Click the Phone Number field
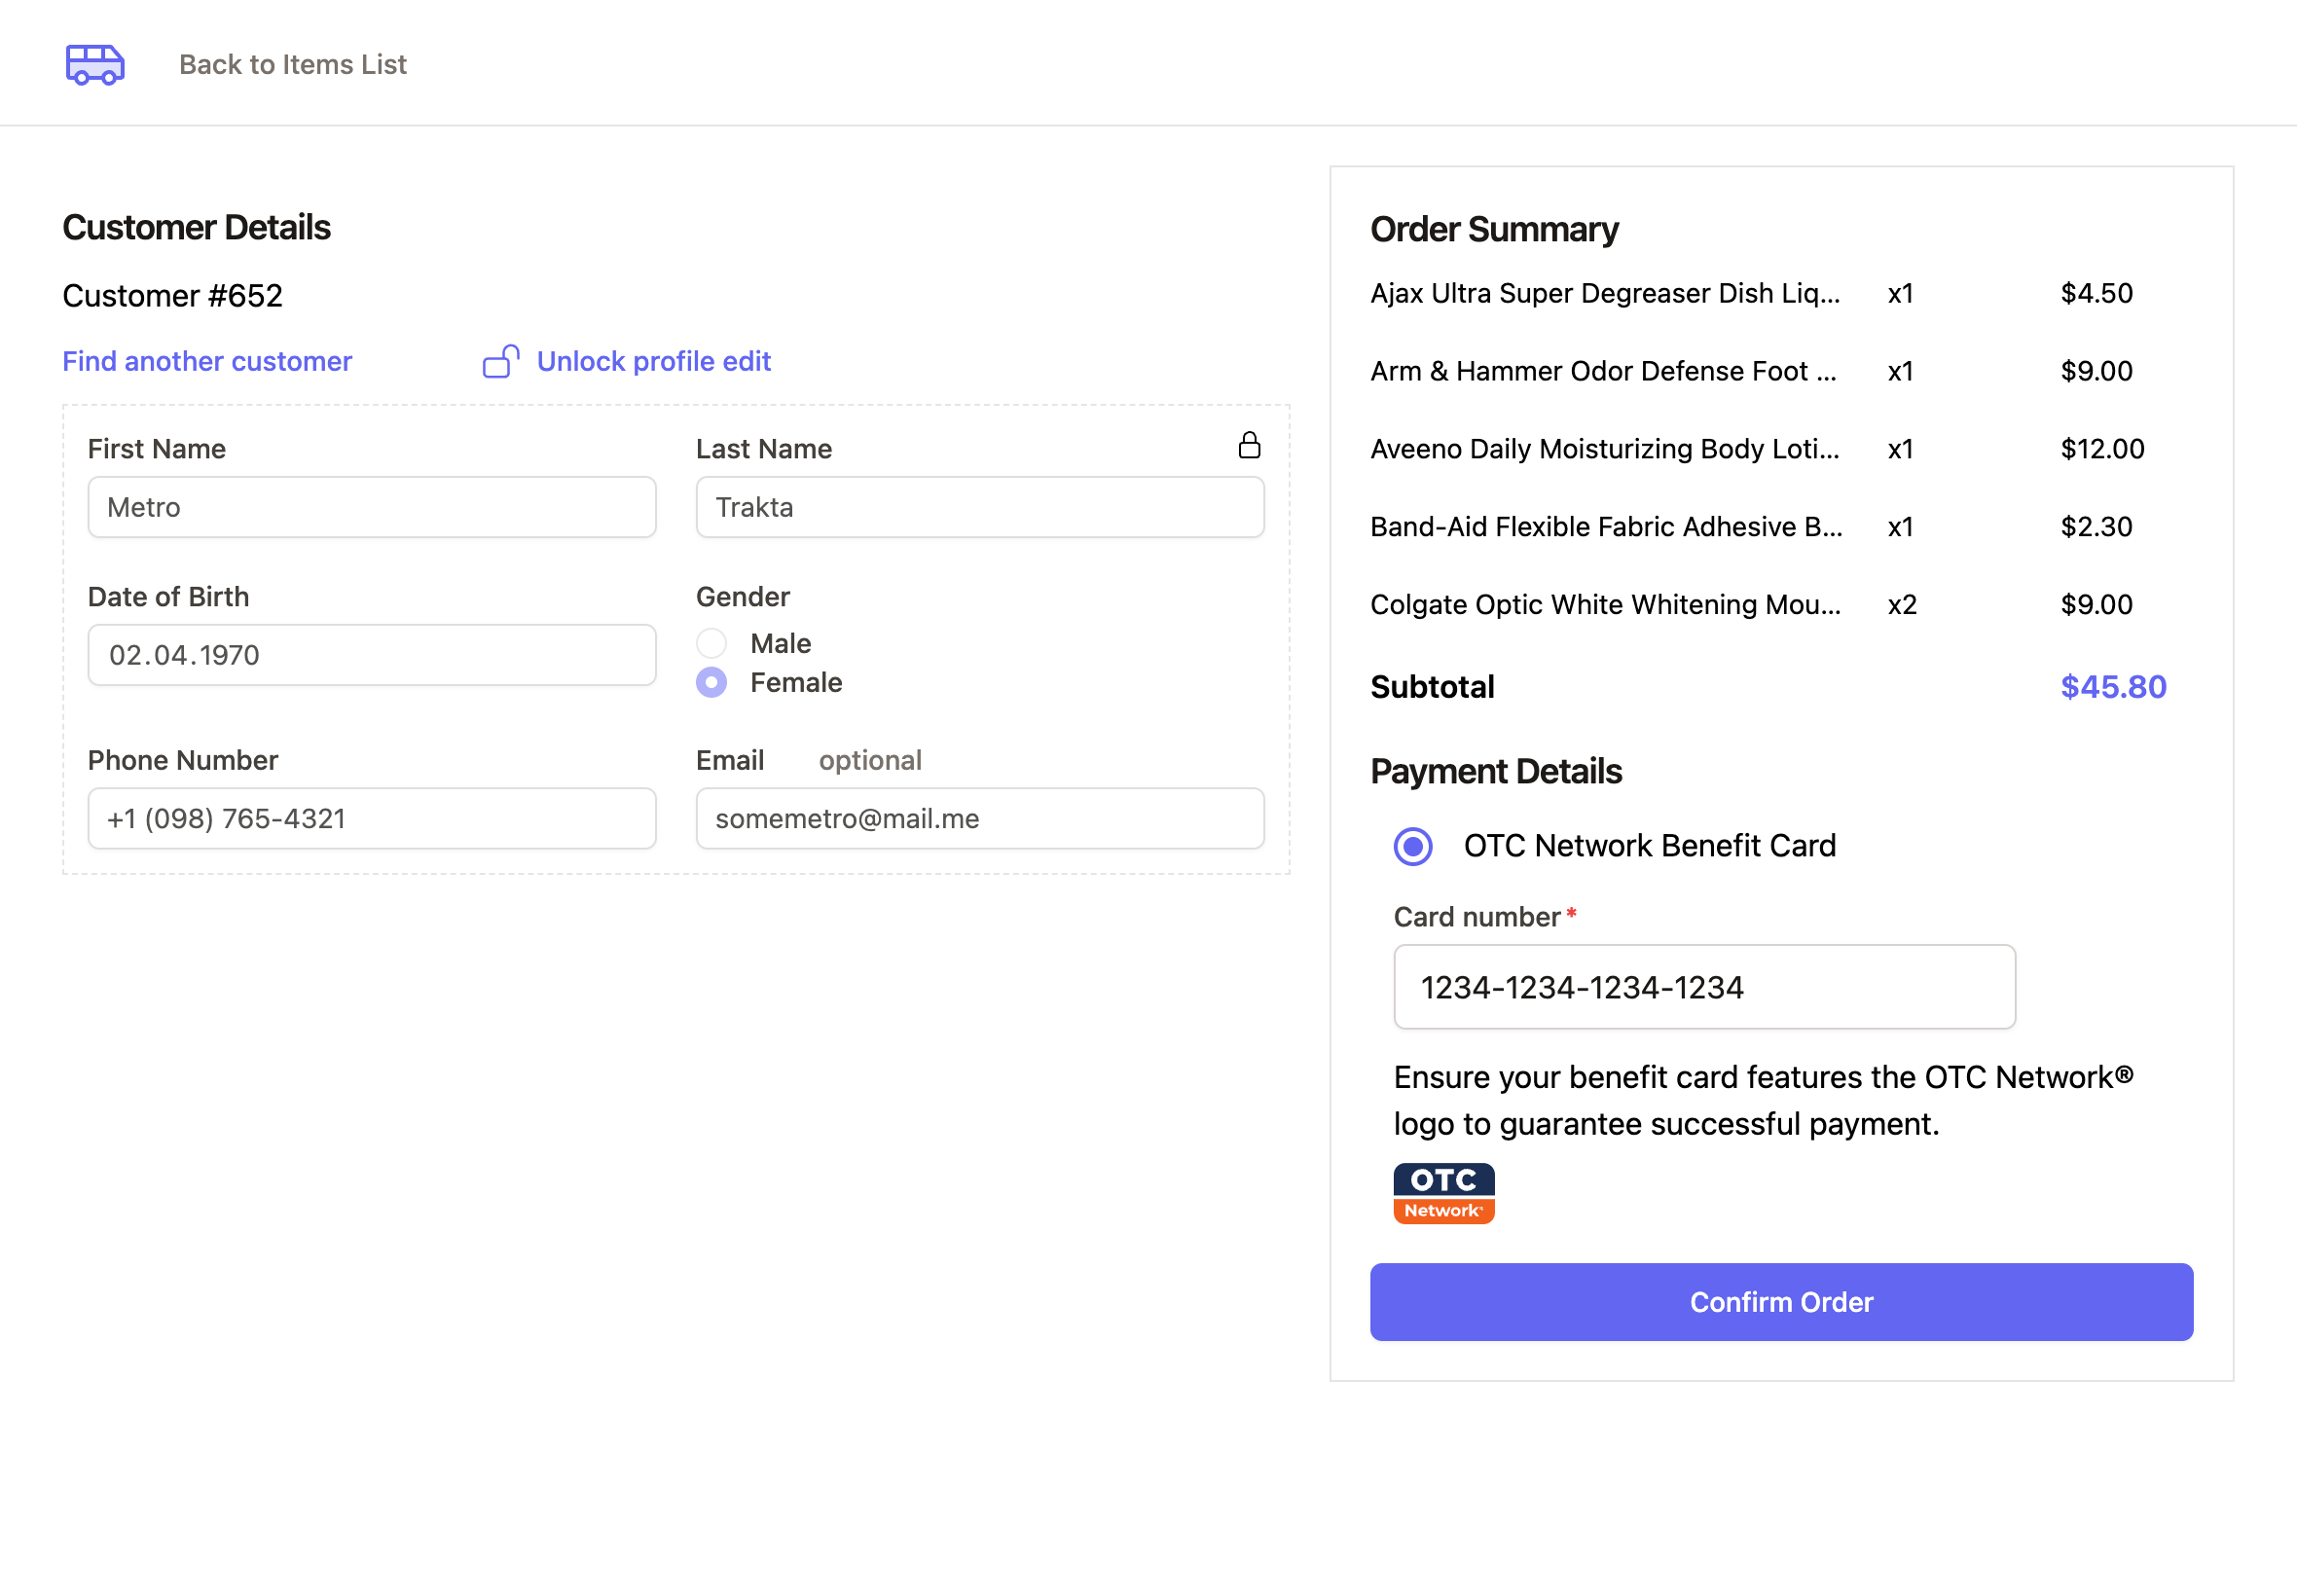This screenshot has width=2297, height=1596. click(x=371, y=818)
